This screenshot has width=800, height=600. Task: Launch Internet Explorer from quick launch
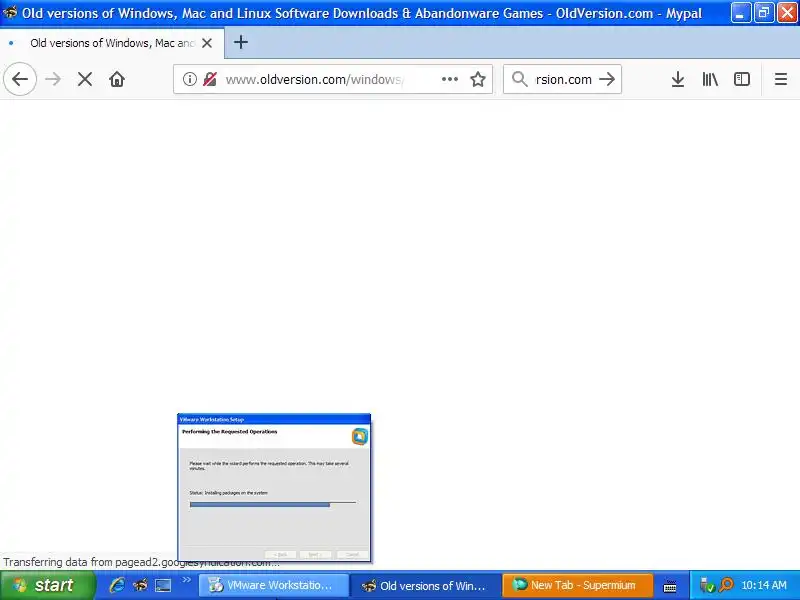coord(117,585)
